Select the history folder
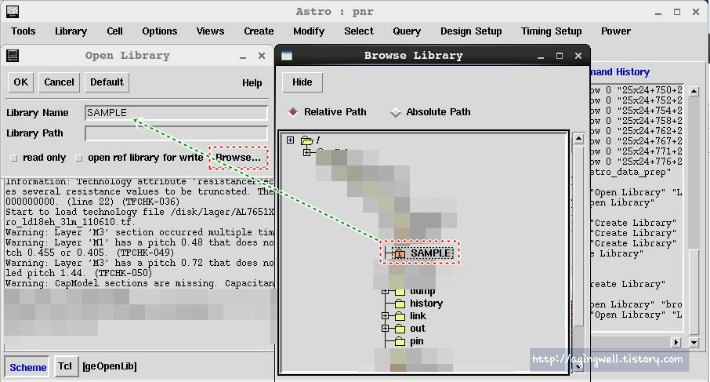The image size is (710, 382). [426, 303]
